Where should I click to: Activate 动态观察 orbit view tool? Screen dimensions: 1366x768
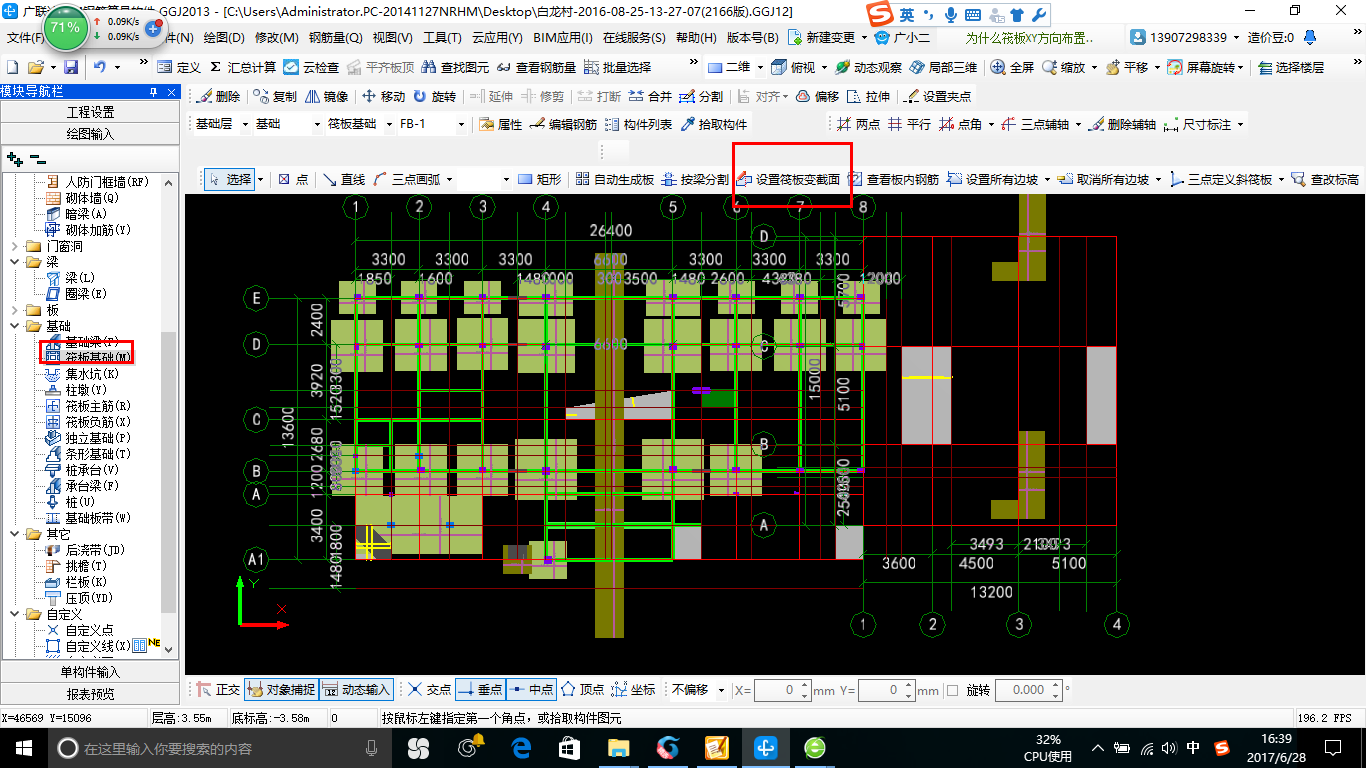(868, 67)
